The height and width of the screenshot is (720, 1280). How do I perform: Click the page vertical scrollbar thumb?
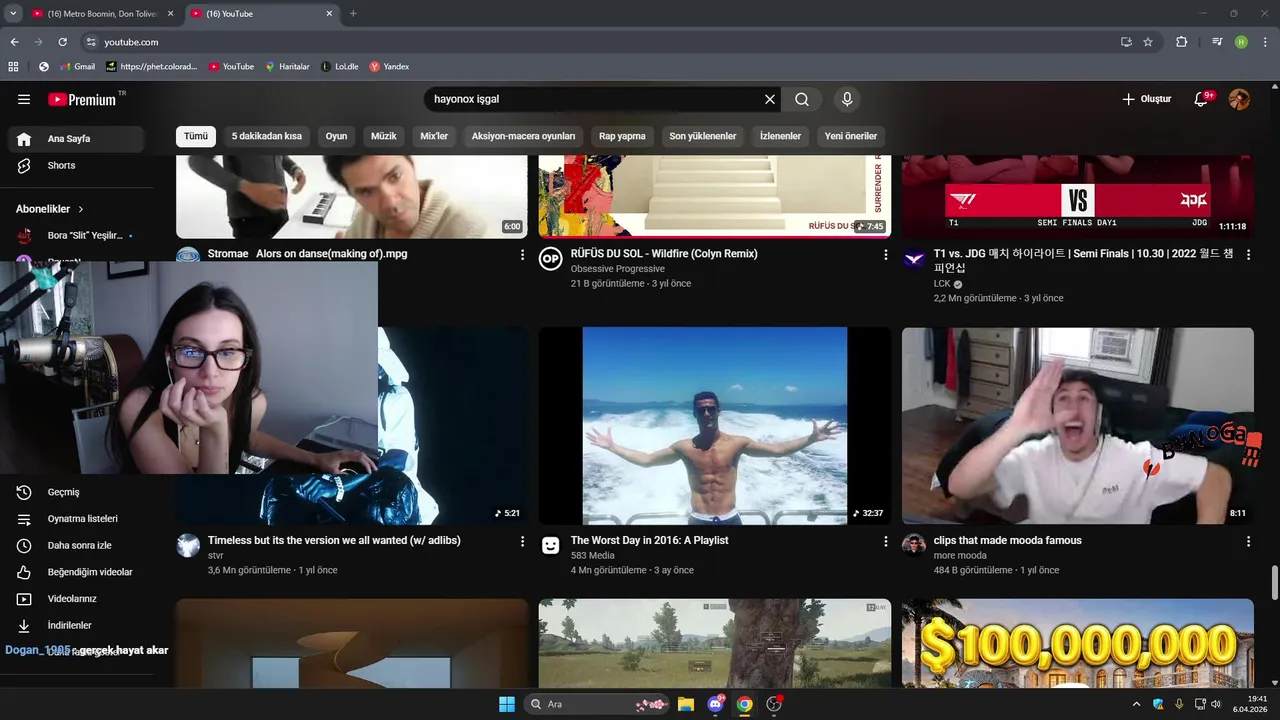(1274, 582)
